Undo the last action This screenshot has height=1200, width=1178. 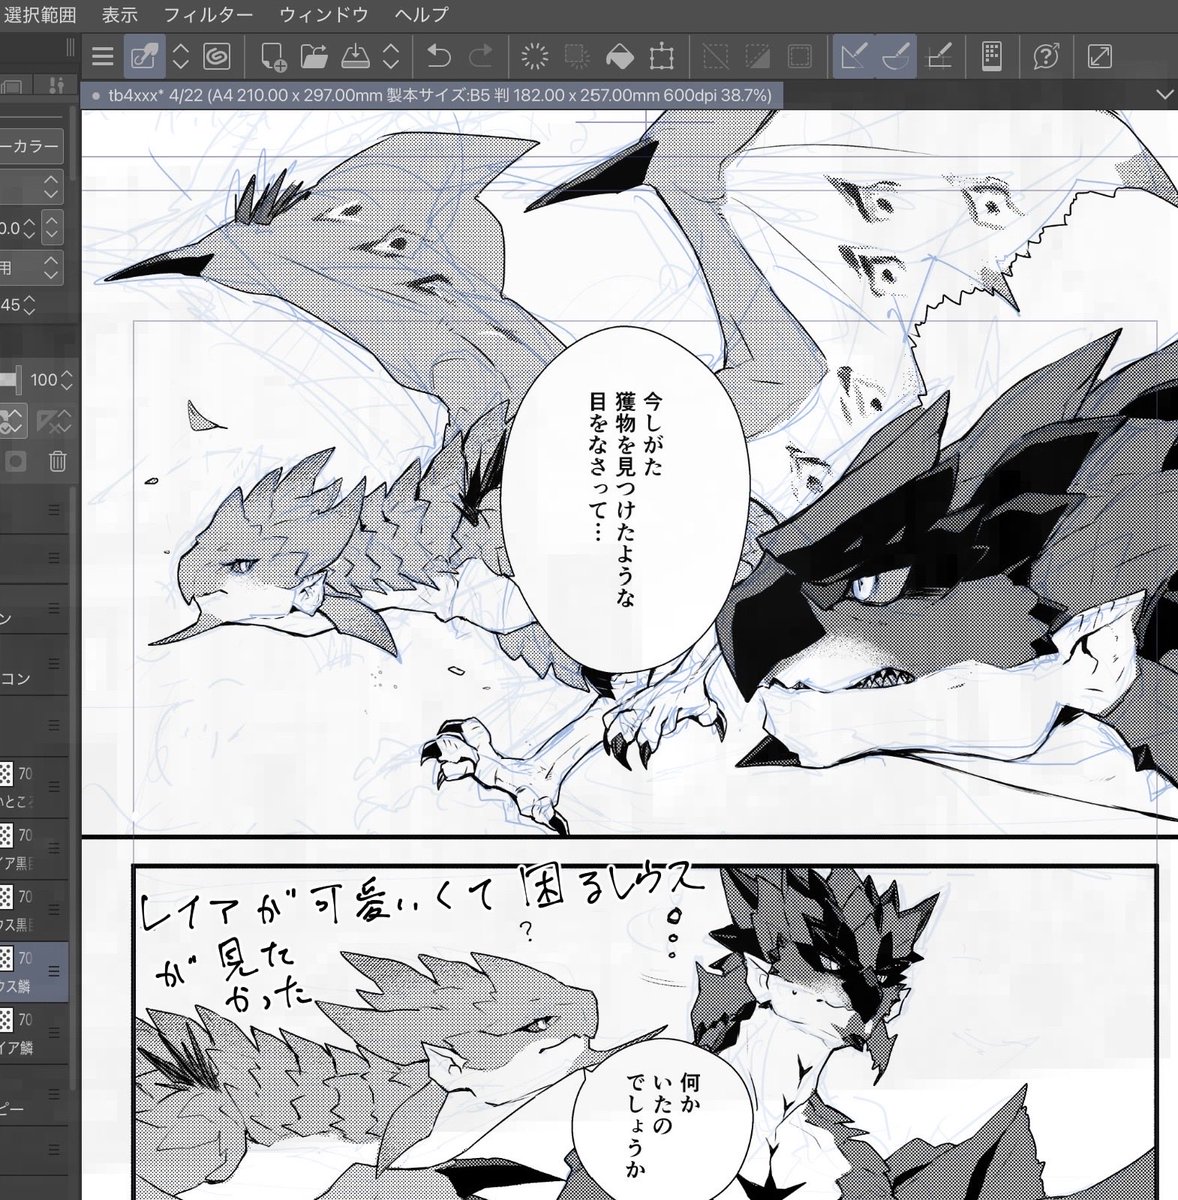click(439, 56)
